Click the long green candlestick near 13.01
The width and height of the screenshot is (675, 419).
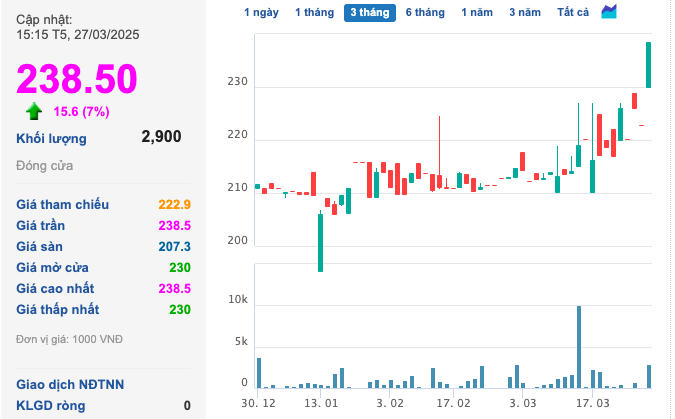(321, 241)
